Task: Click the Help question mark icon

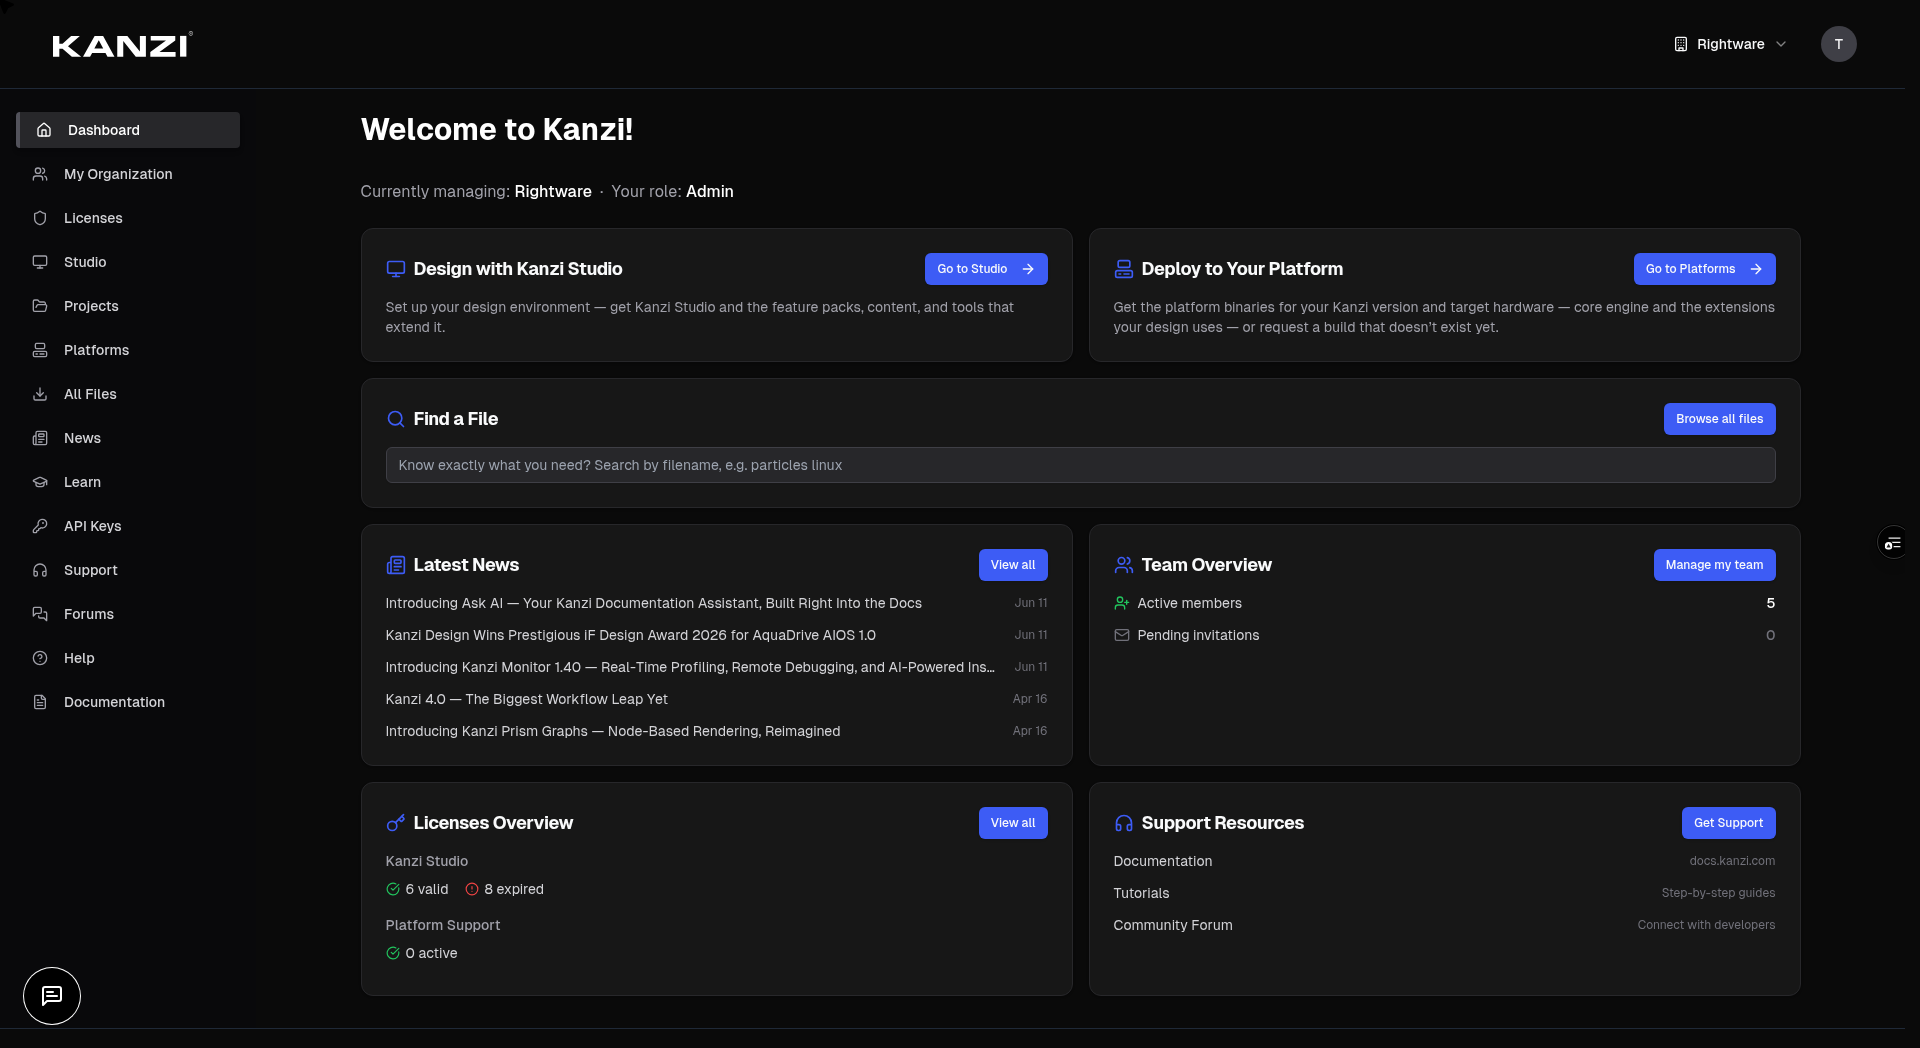Action: [x=40, y=658]
